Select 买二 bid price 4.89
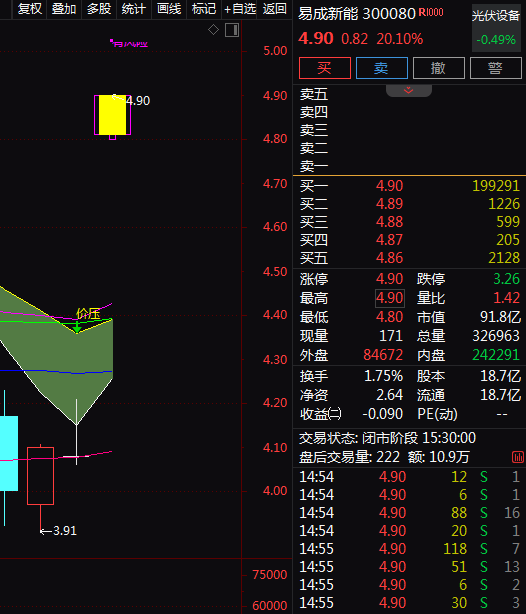This screenshot has width=526, height=614. pos(389,204)
